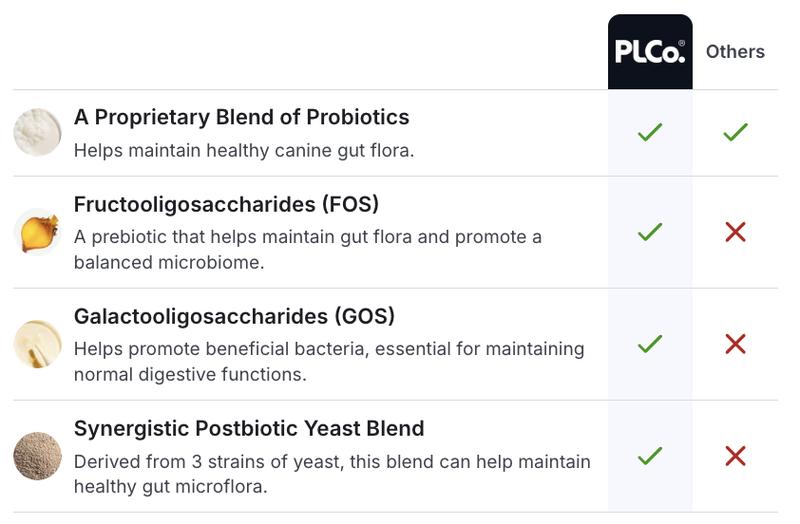
Task: Select the Proprietary Blend of Probiotics heading
Action: click(241, 117)
